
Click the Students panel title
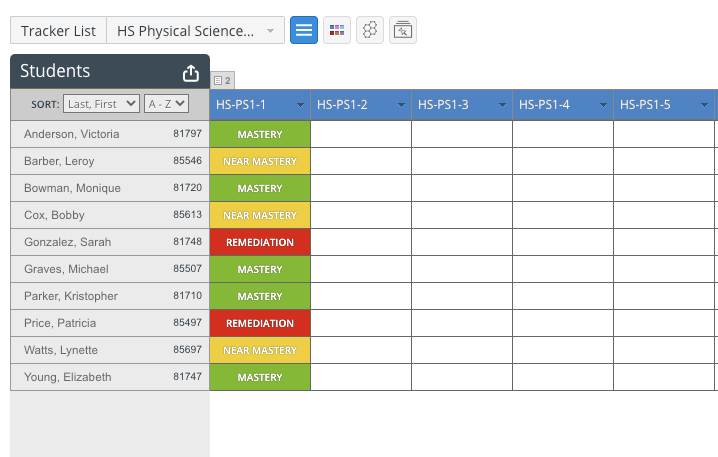55,71
